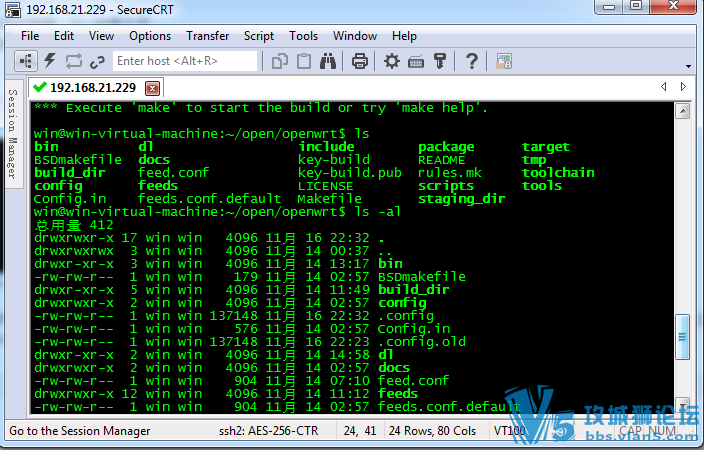Maximize the SecureCRT window
This screenshot has height=450, width=704.
click(x=636, y=6)
